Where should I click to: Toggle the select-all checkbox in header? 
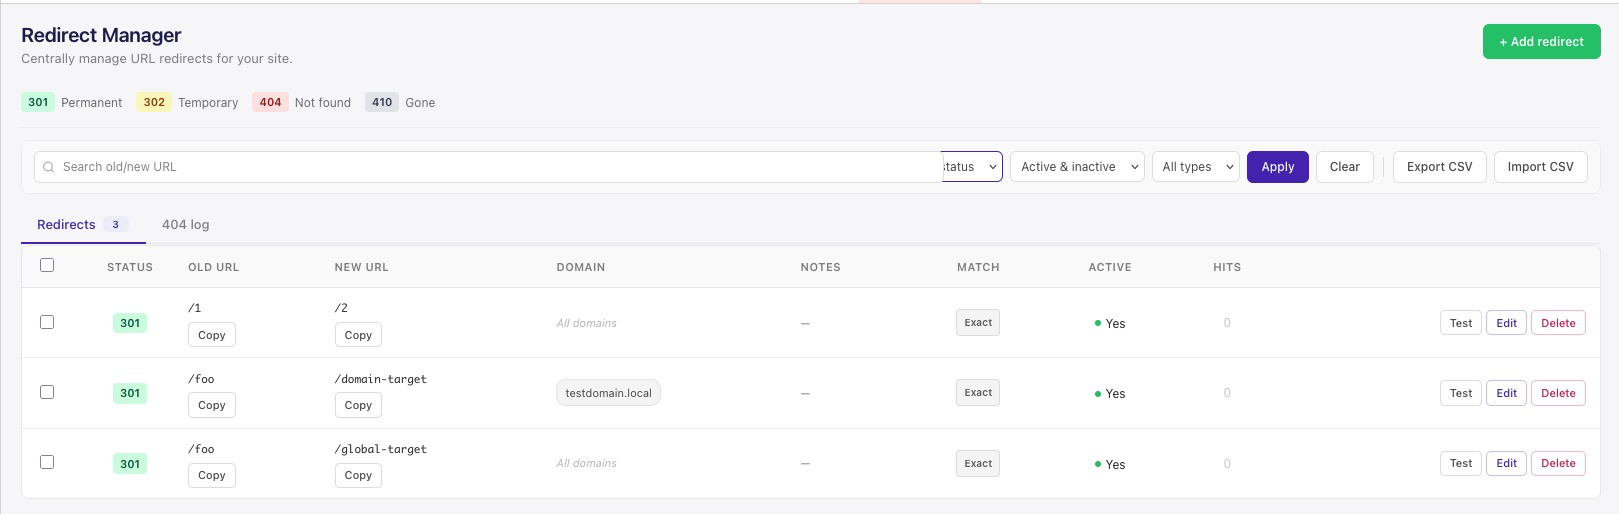click(47, 266)
